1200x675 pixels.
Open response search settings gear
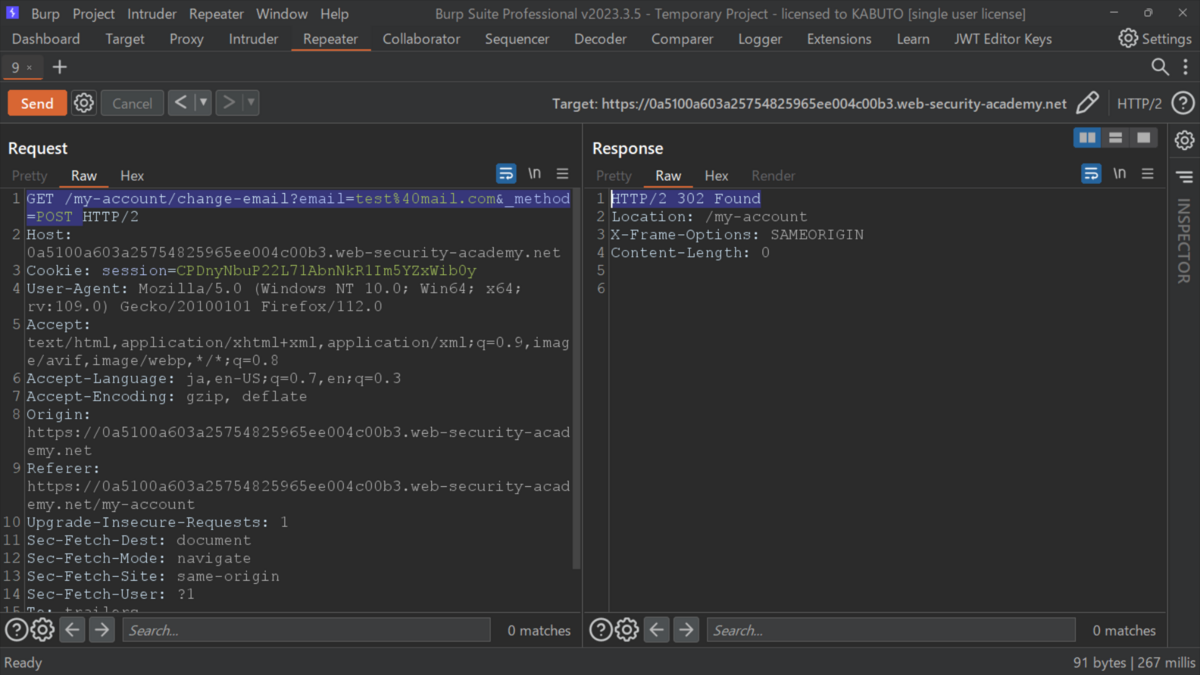pos(627,630)
